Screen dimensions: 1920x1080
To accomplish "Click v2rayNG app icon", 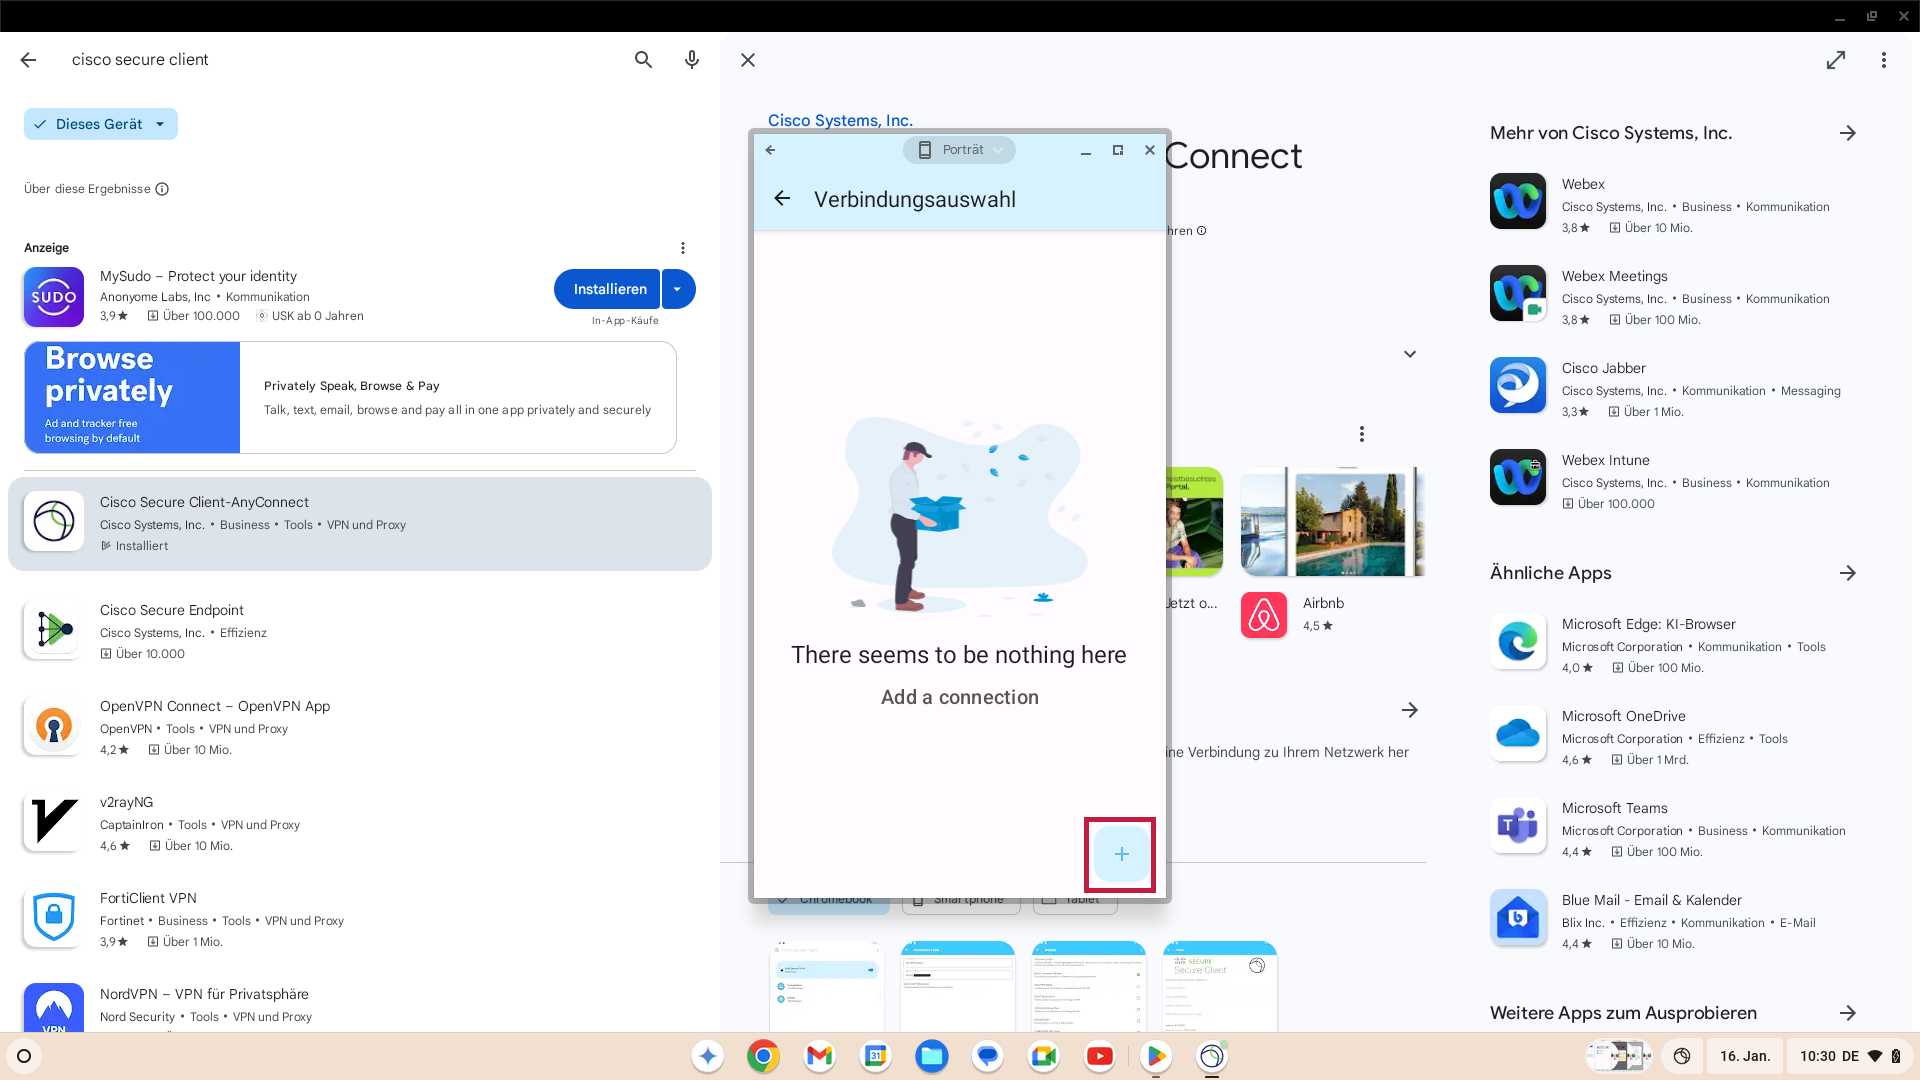I will [x=54, y=823].
